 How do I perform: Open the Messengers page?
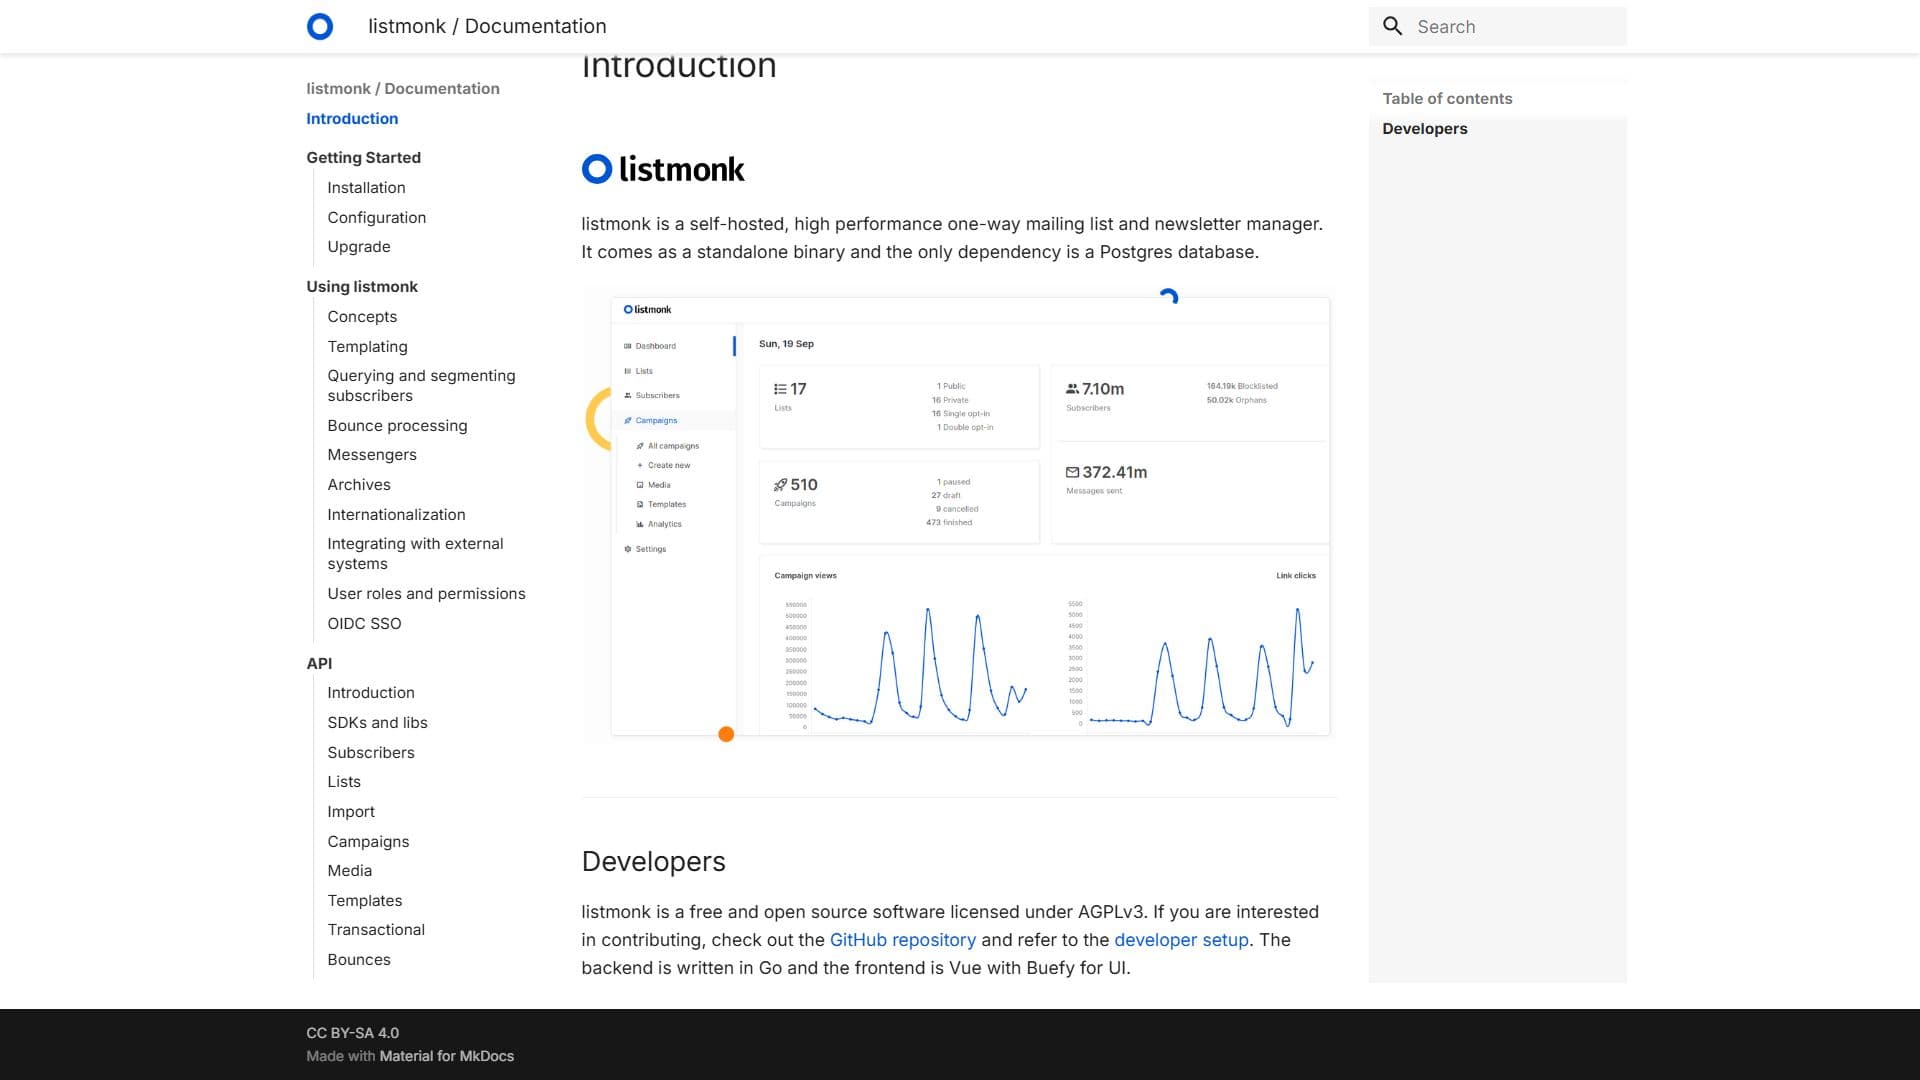(x=372, y=454)
